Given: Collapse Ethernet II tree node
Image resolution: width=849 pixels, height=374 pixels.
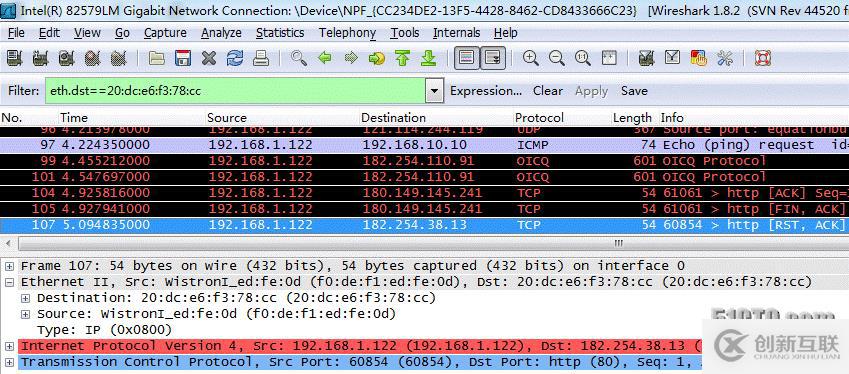Looking at the screenshot, I should (10, 282).
